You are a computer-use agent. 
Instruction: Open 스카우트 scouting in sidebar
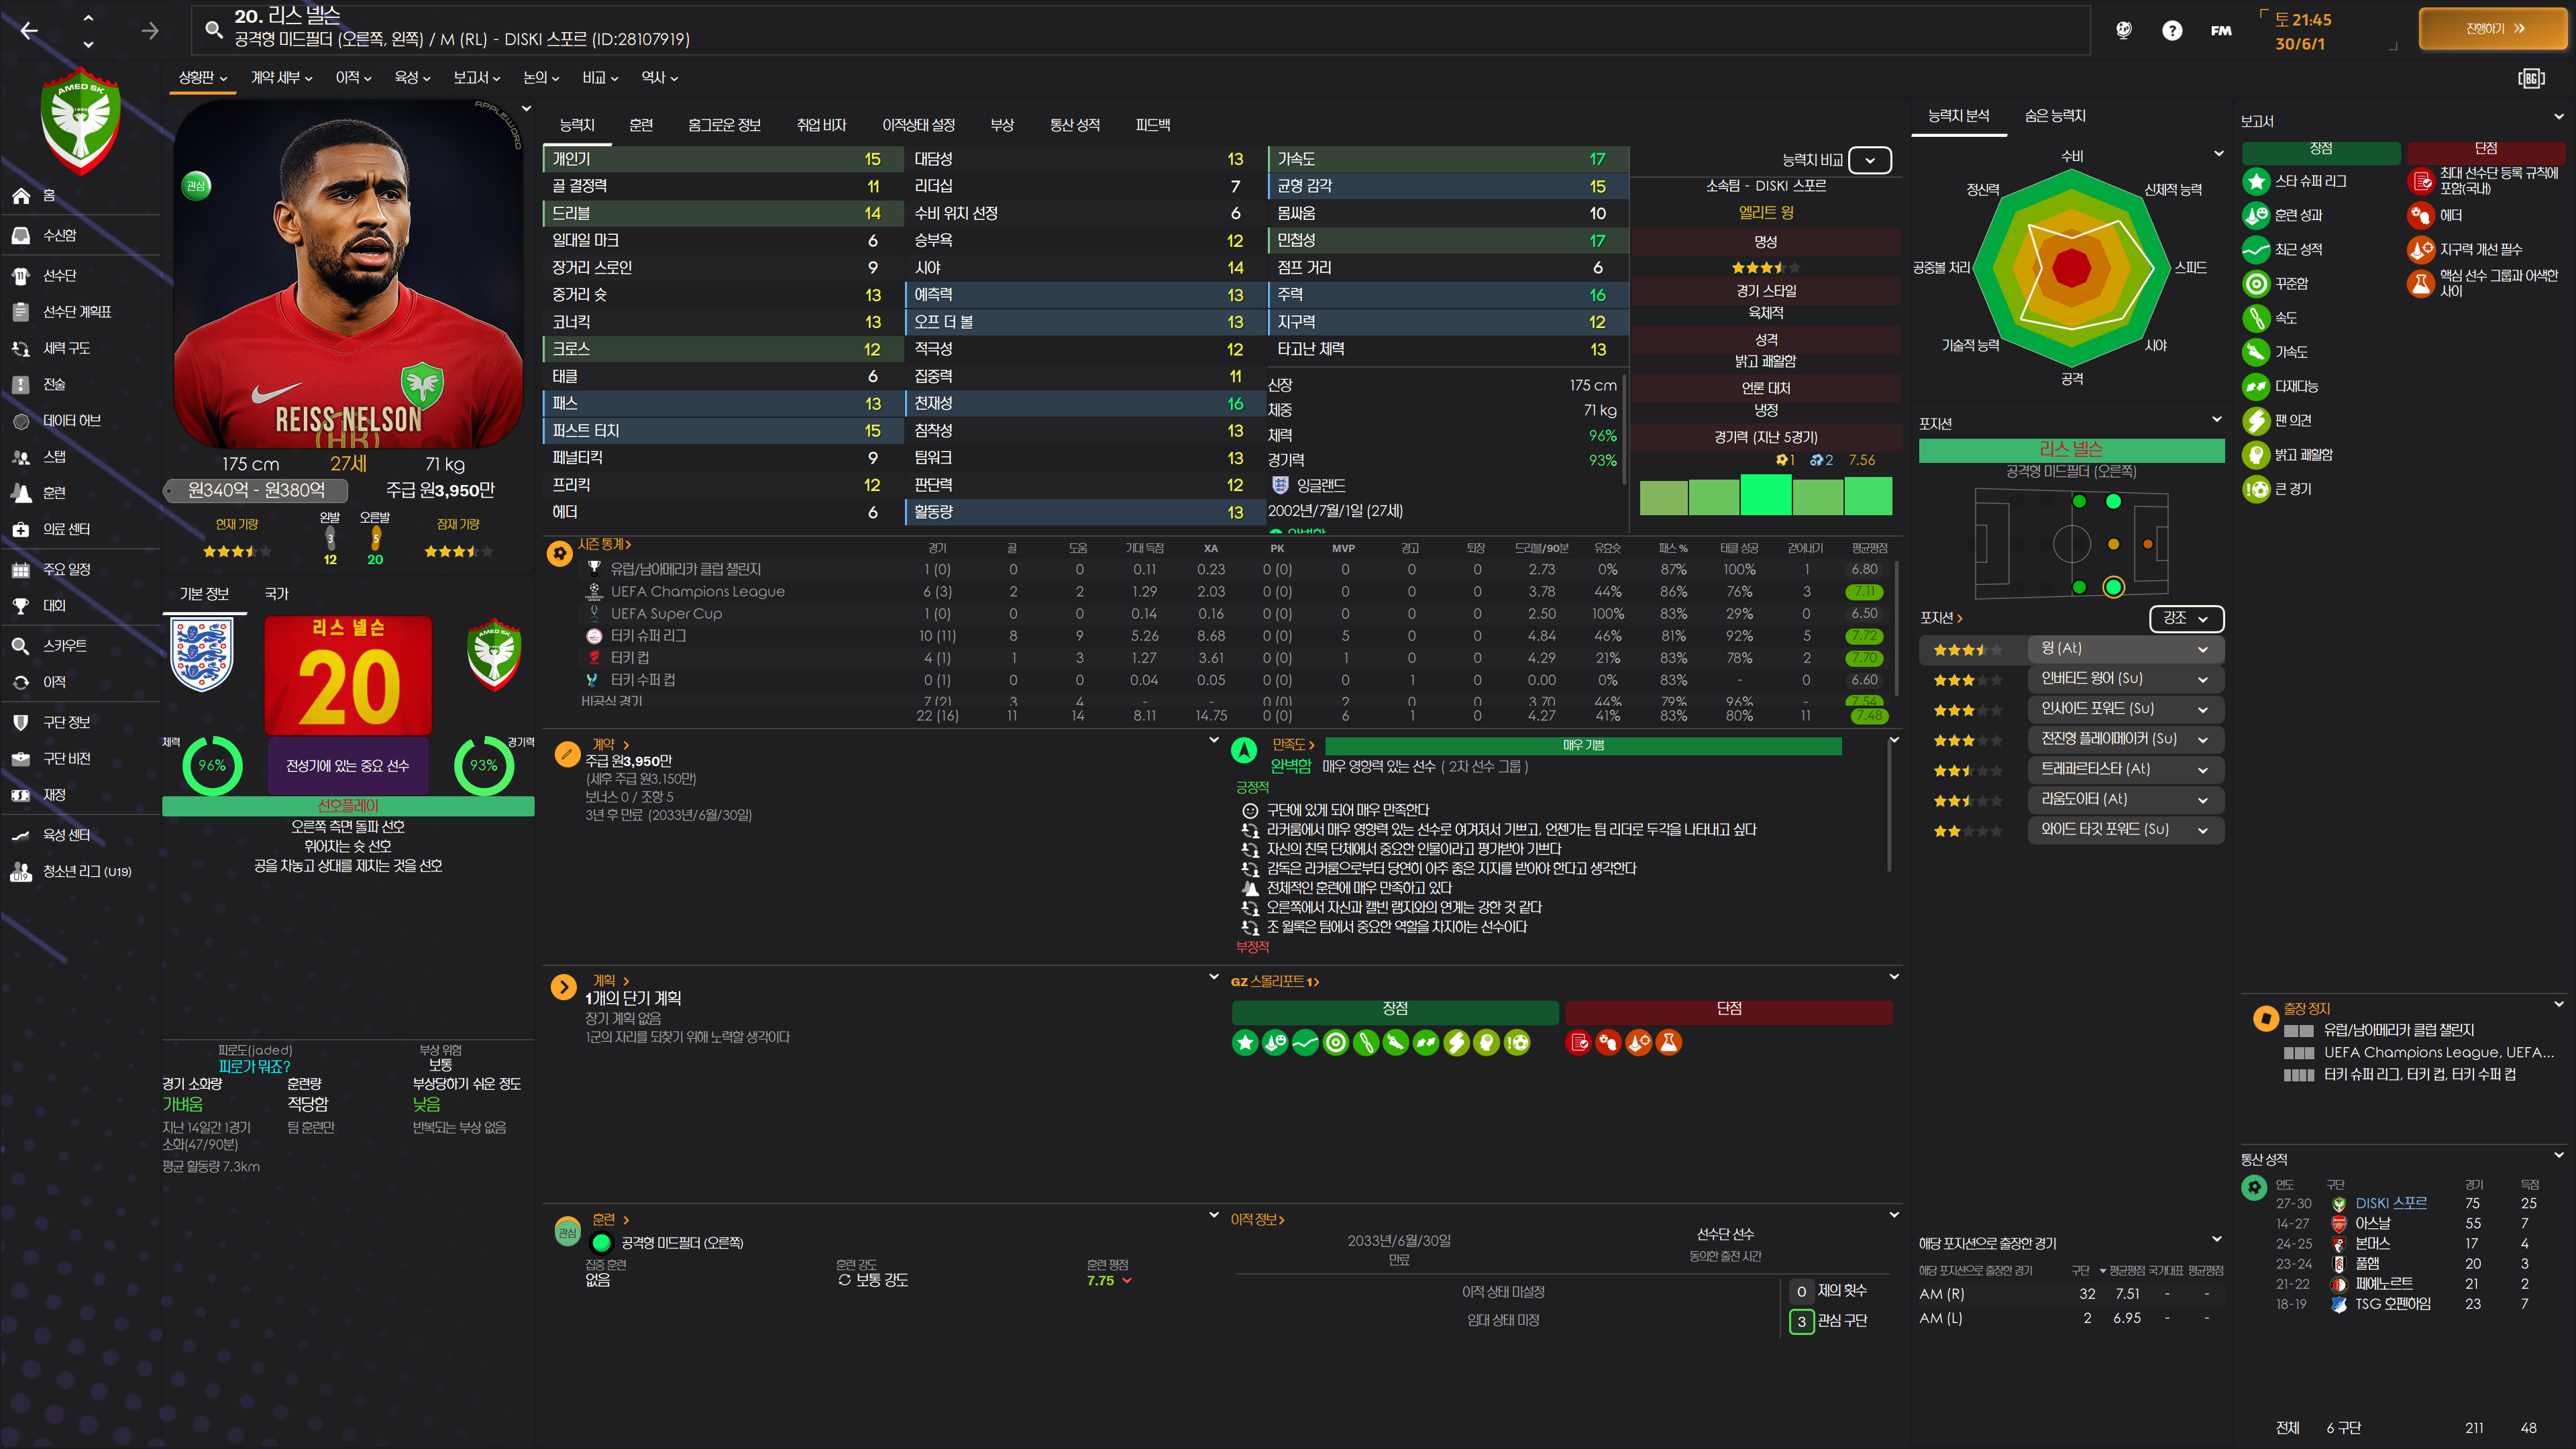point(64,646)
